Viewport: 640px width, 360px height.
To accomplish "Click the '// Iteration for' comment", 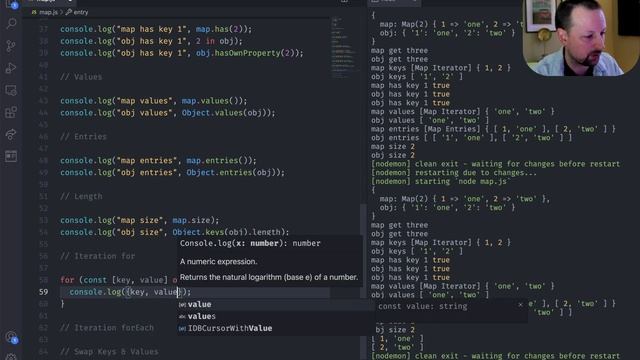I will (x=97, y=256).
